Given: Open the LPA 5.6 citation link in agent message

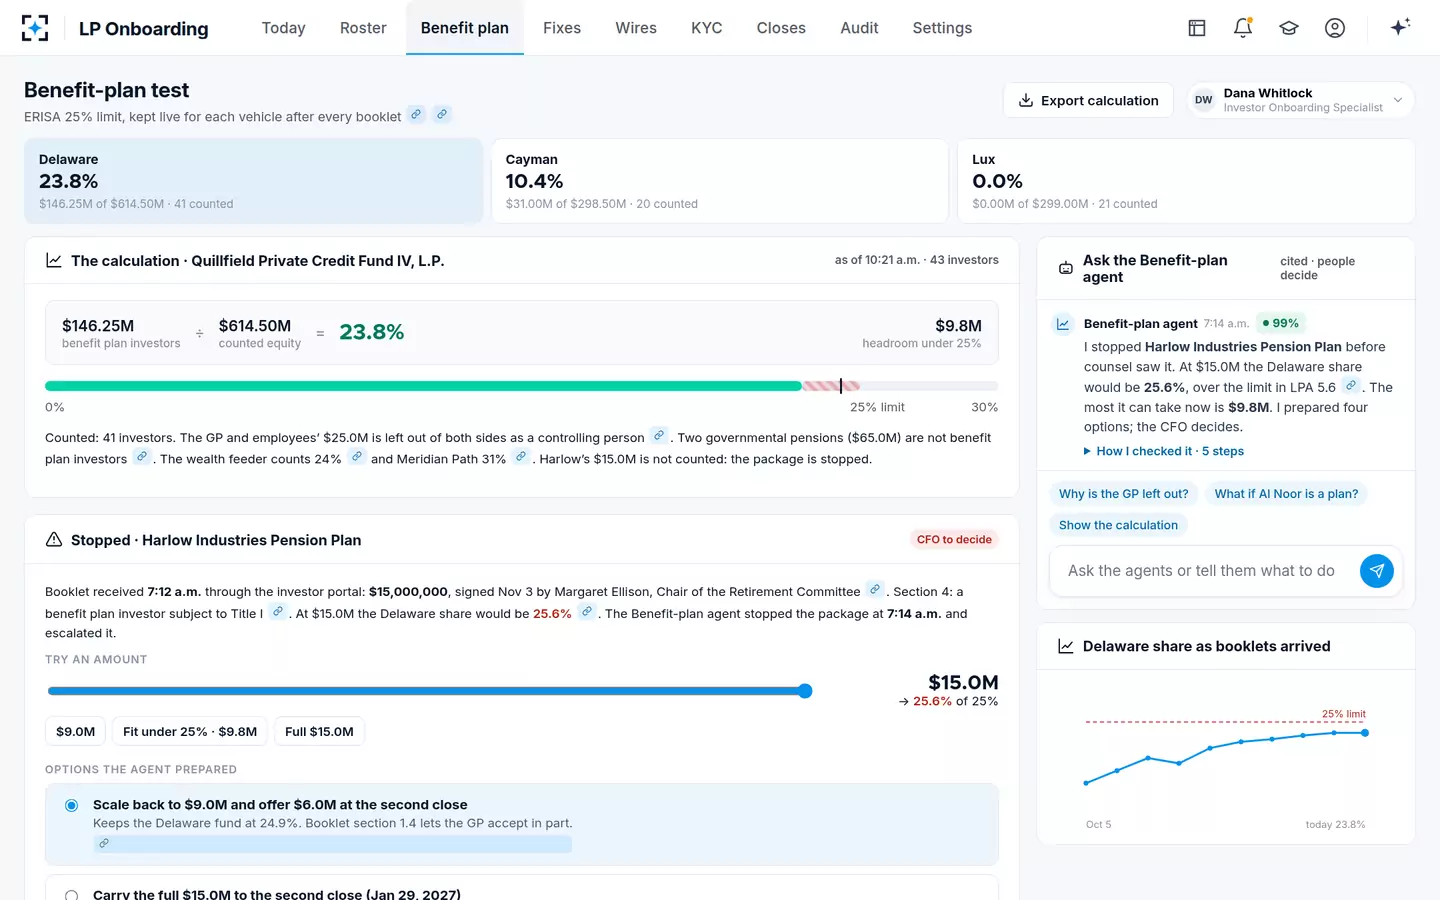Looking at the screenshot, I should click(x=1351, y=385).
